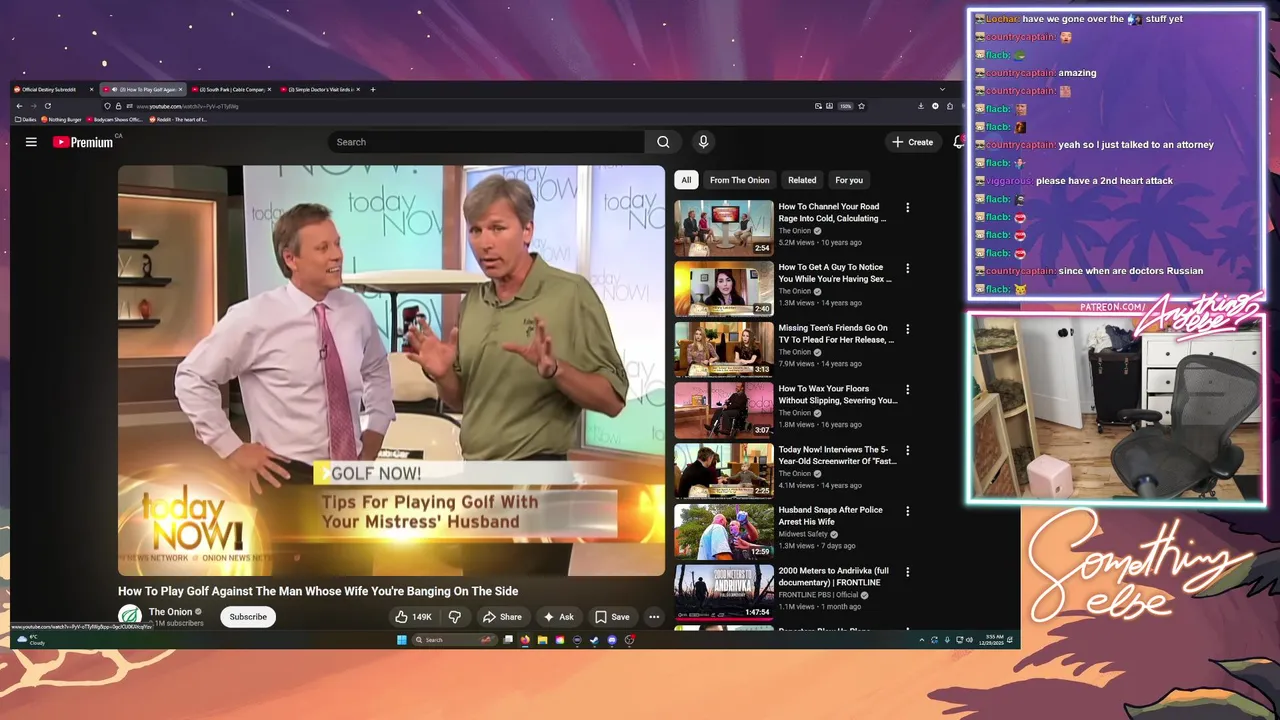Screen dimensions: 1280x720
Task: Open the zoom level 150% indicator
Action: [845, 106]
